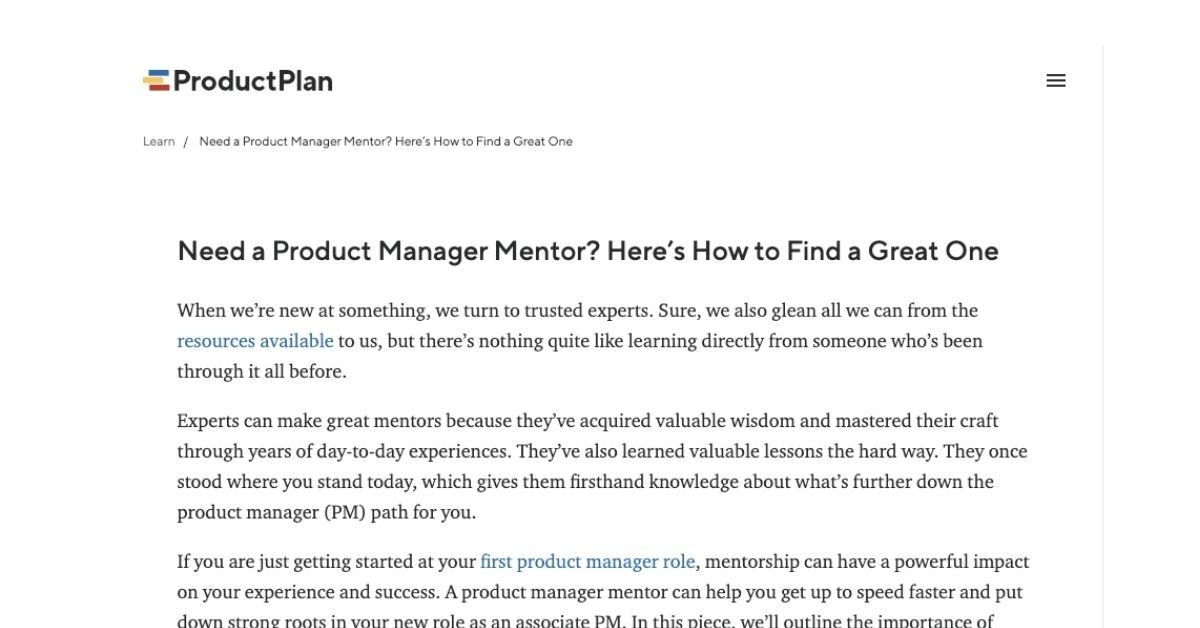Click the paragraph starting "When we're new"
Viewport: 1200px width, 628px height.
(580, 341)
